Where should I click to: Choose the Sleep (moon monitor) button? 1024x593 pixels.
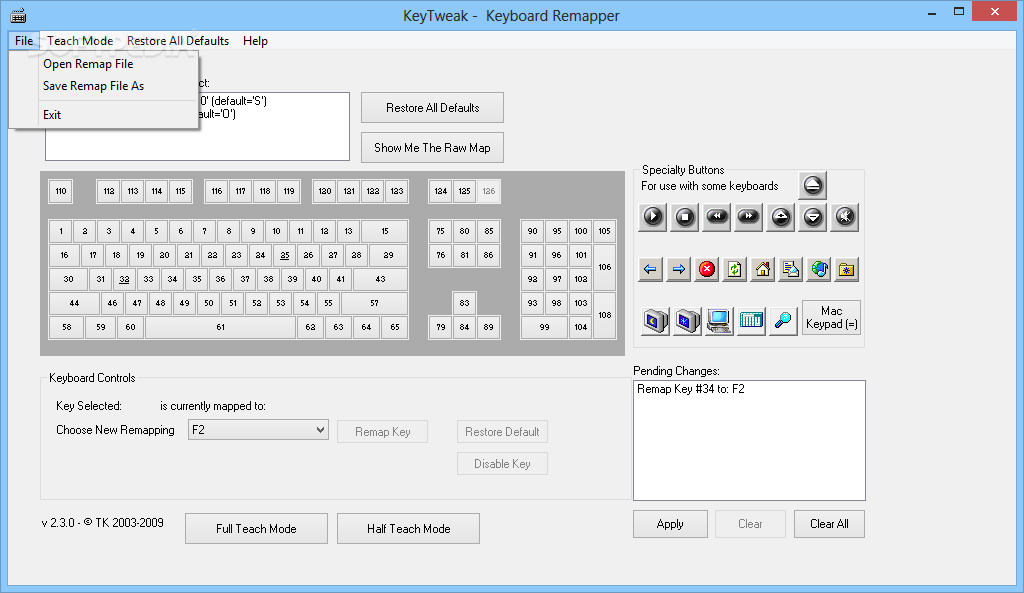point(655,321)
